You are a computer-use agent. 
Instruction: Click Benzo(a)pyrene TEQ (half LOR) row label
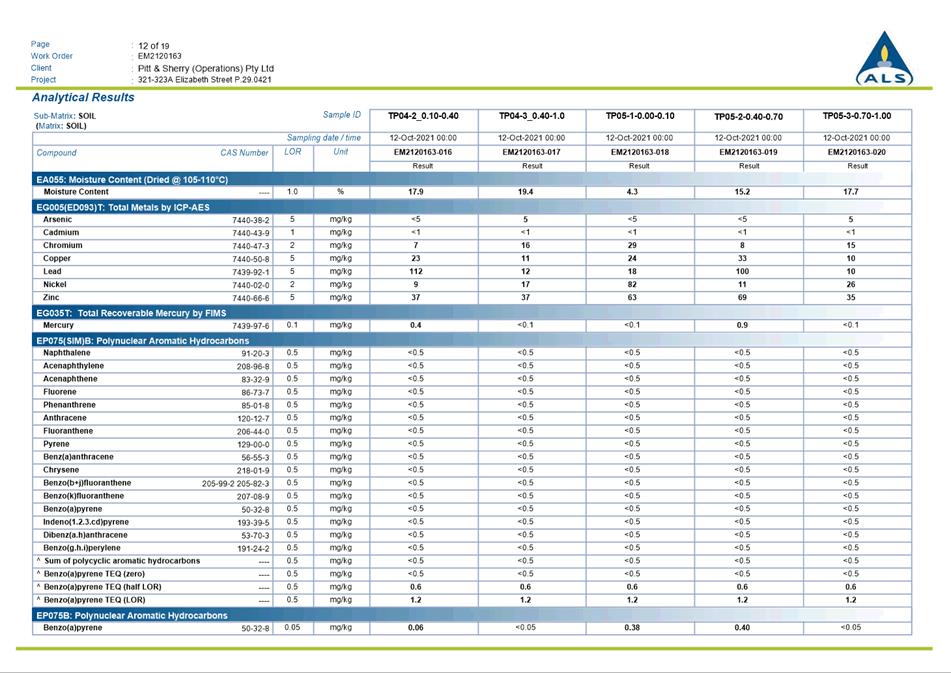(x=102, y=587)
